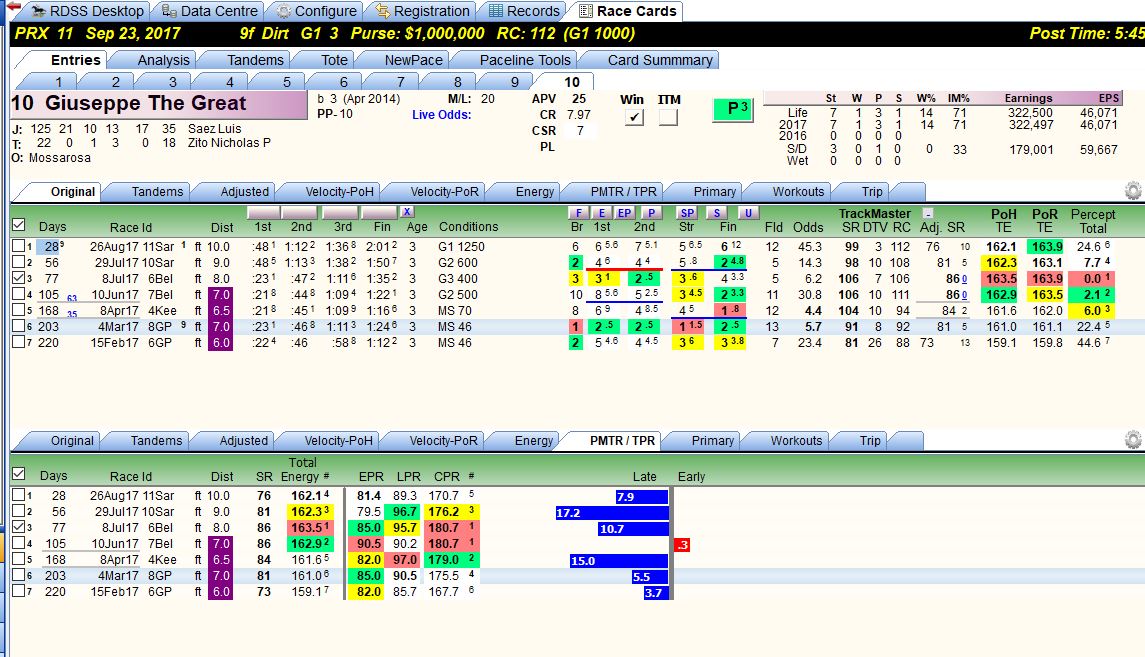Viewport: 1145px width, 657px height.
Task: Click the E filter button
Action: [x=602, y=213]
